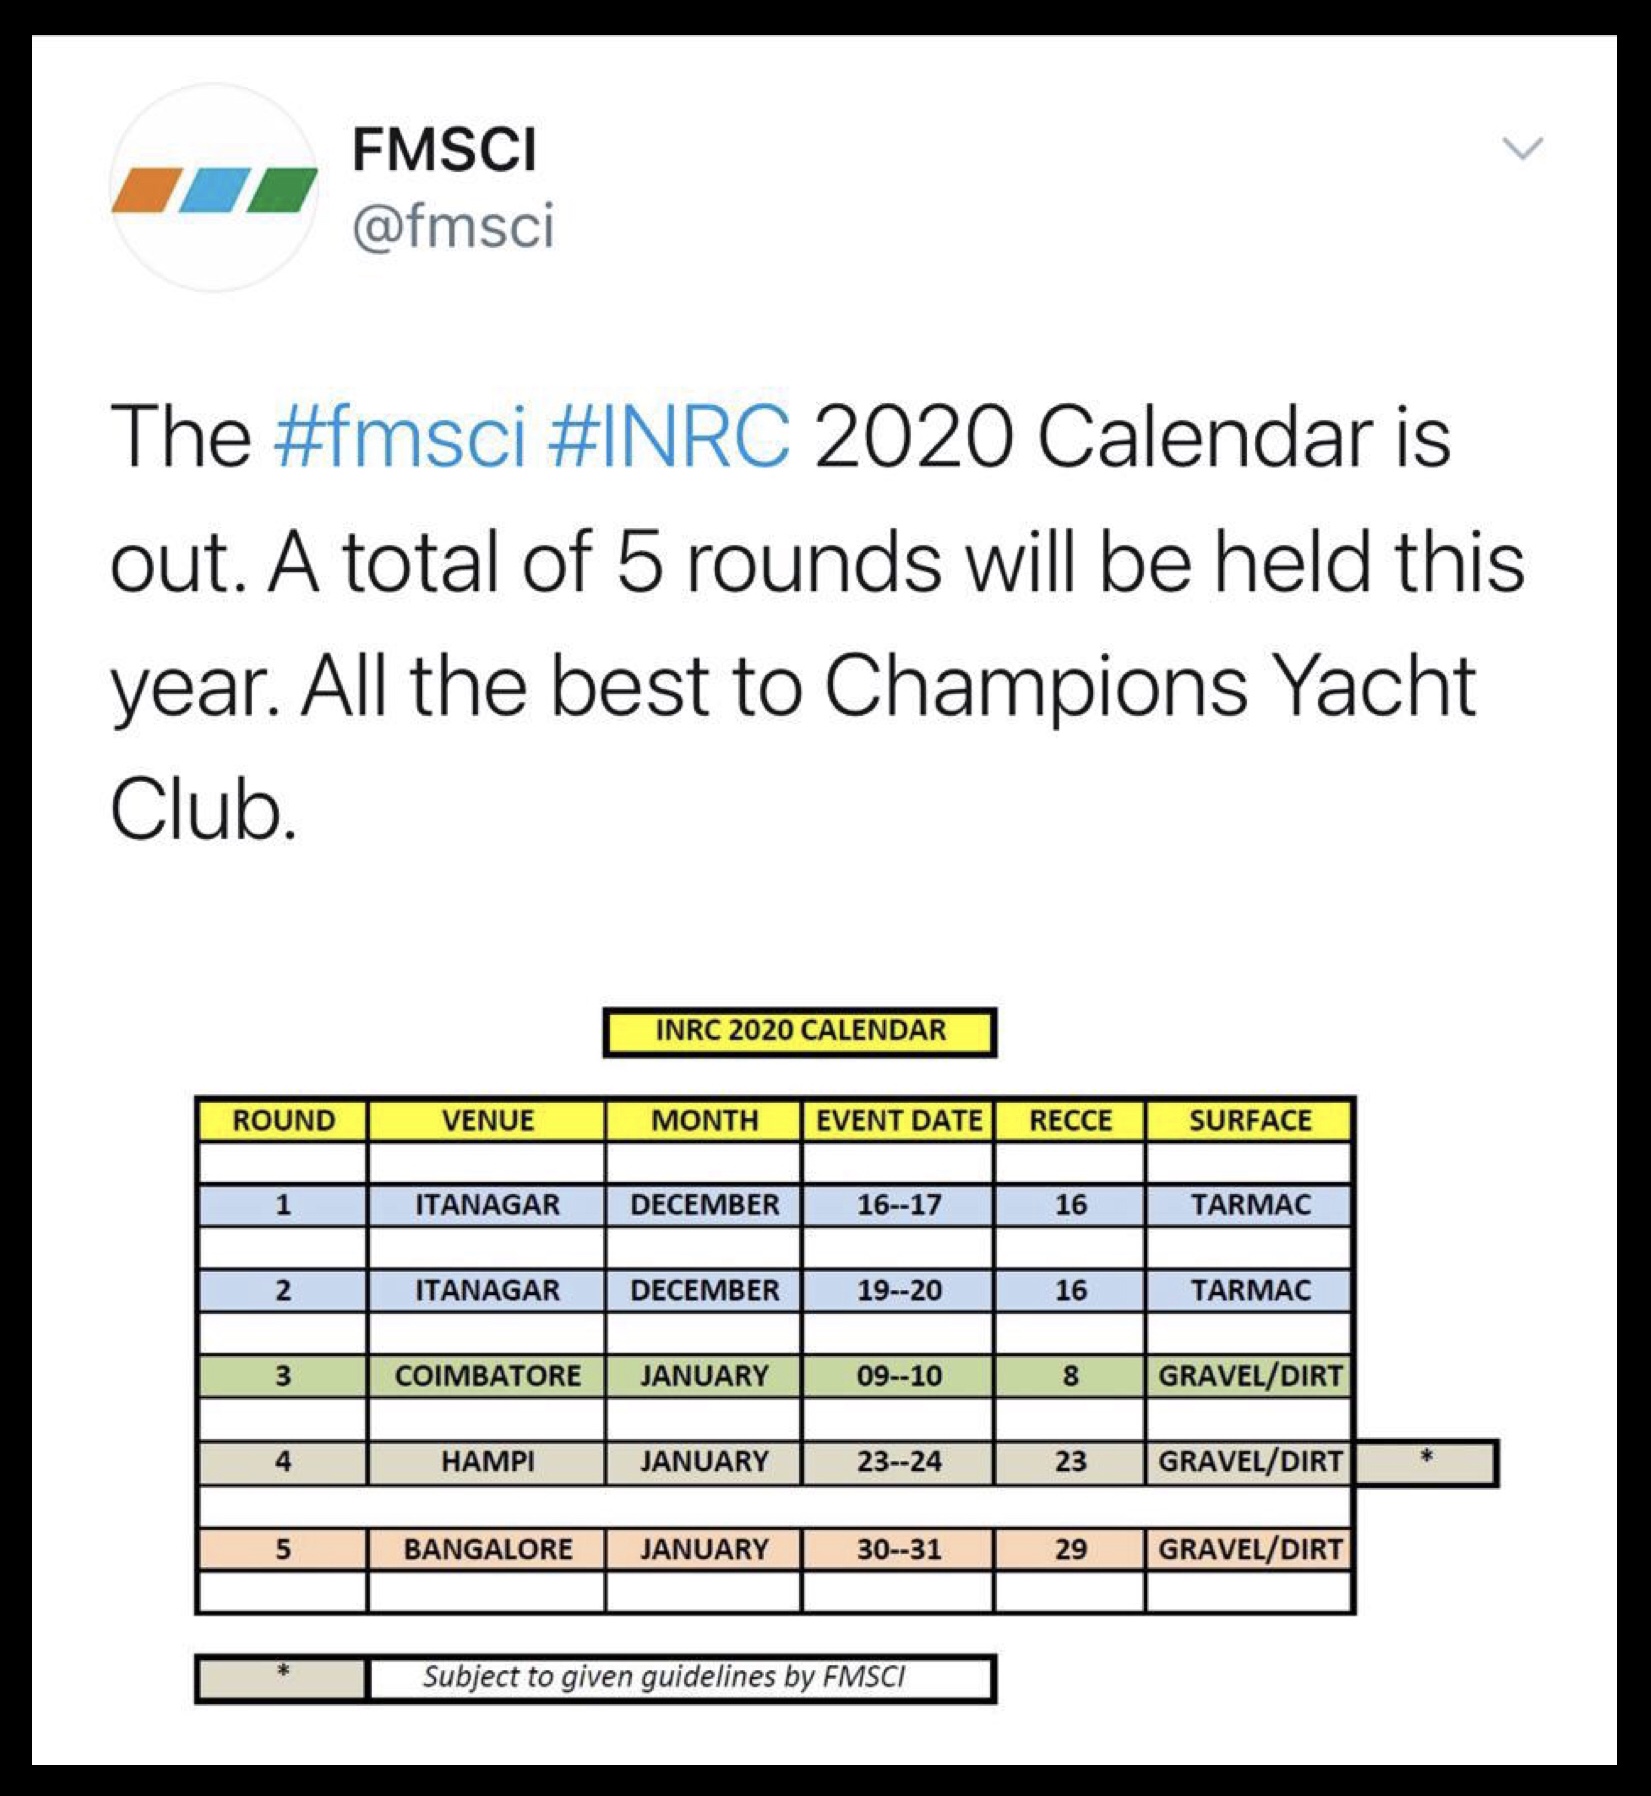Open the FMSCI profile avatar
The height and width of the screenshot is (1796, 1651).
tap(214, 189)
